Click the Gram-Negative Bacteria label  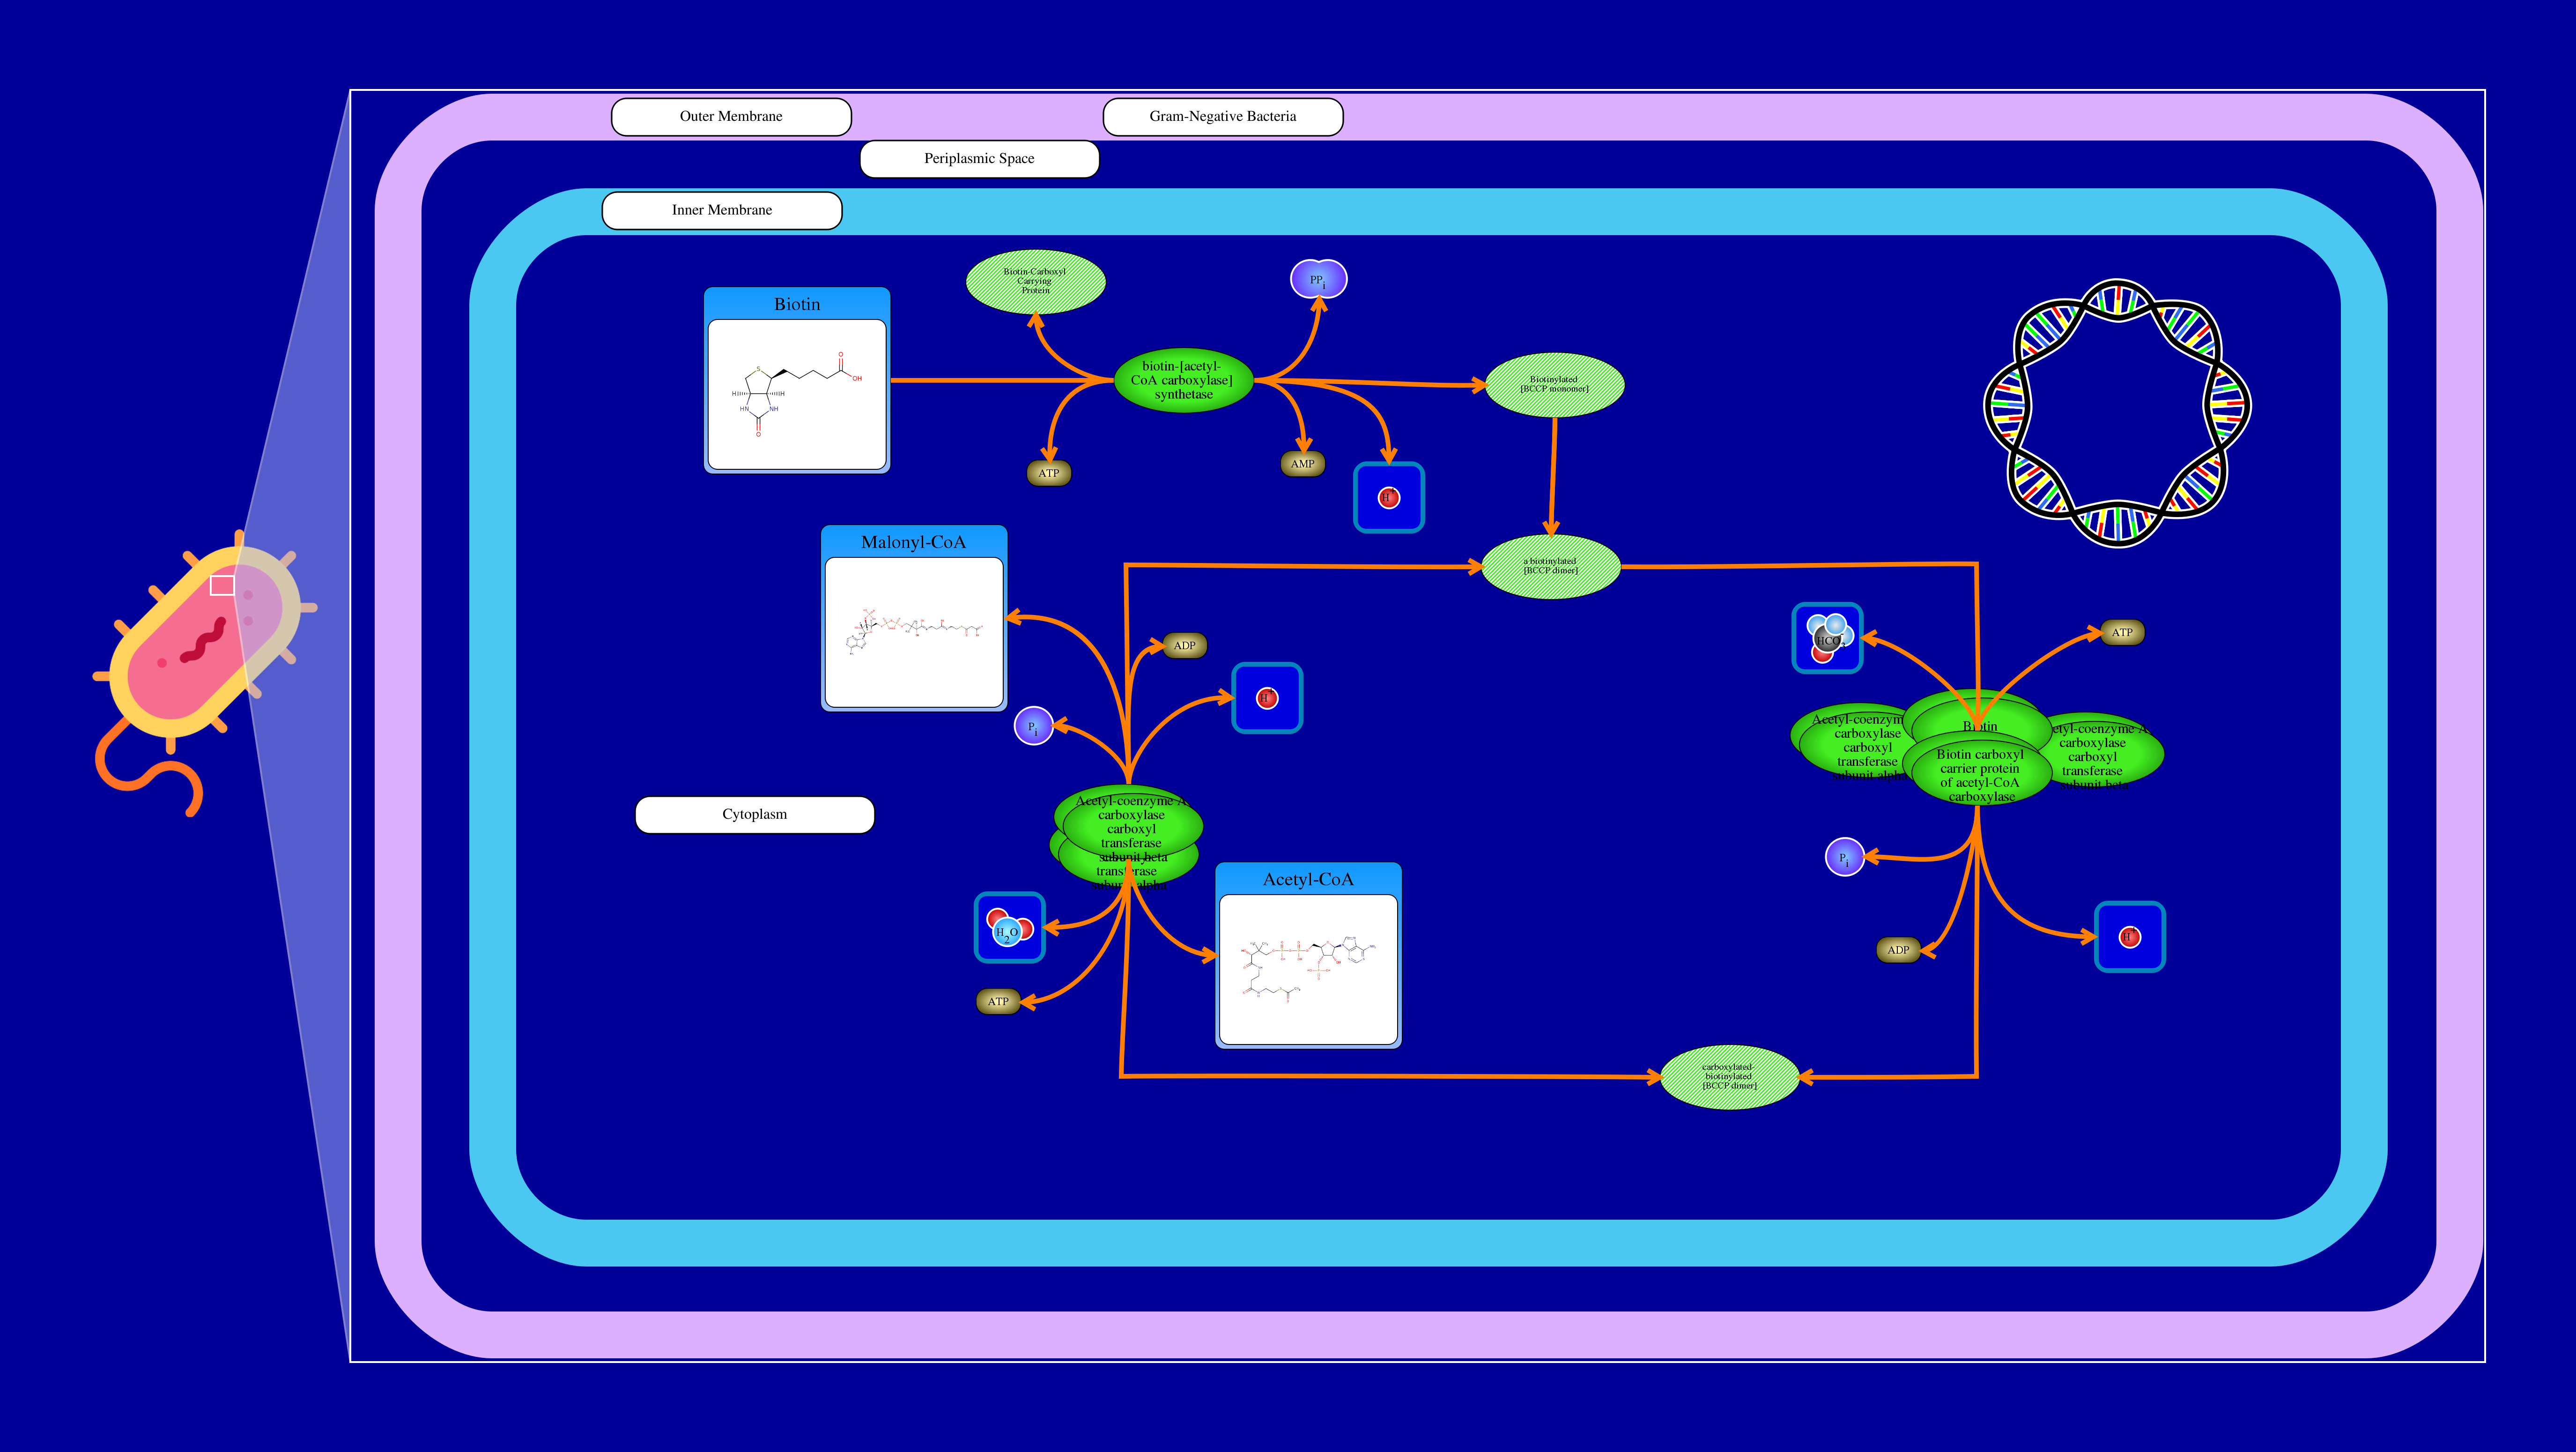pos(1222,117)
